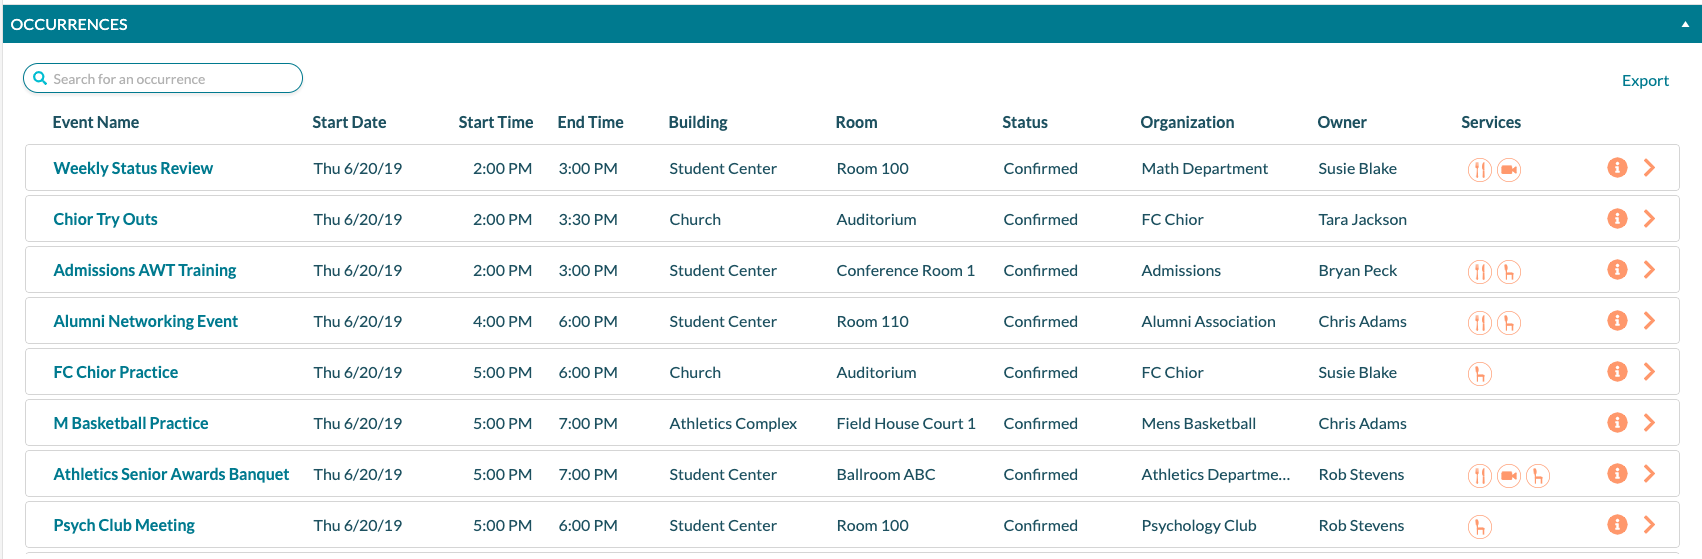Click video camera icon for Weekly Status Review
1702x559 pixels.
[1509, 170]
